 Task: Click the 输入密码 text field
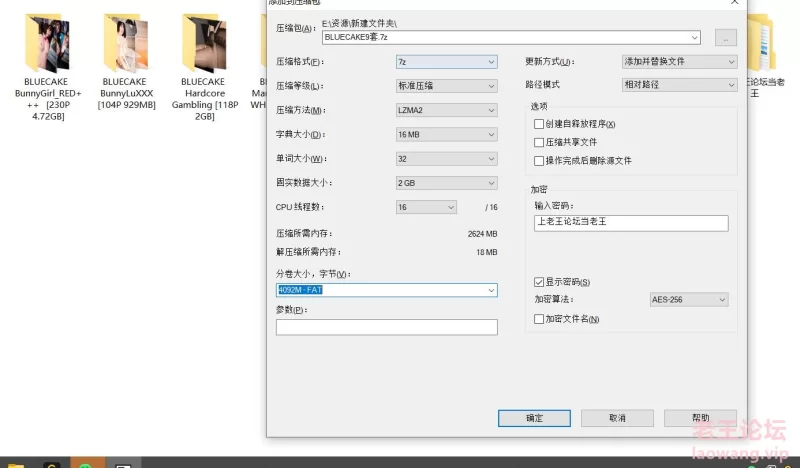[631, 223]
